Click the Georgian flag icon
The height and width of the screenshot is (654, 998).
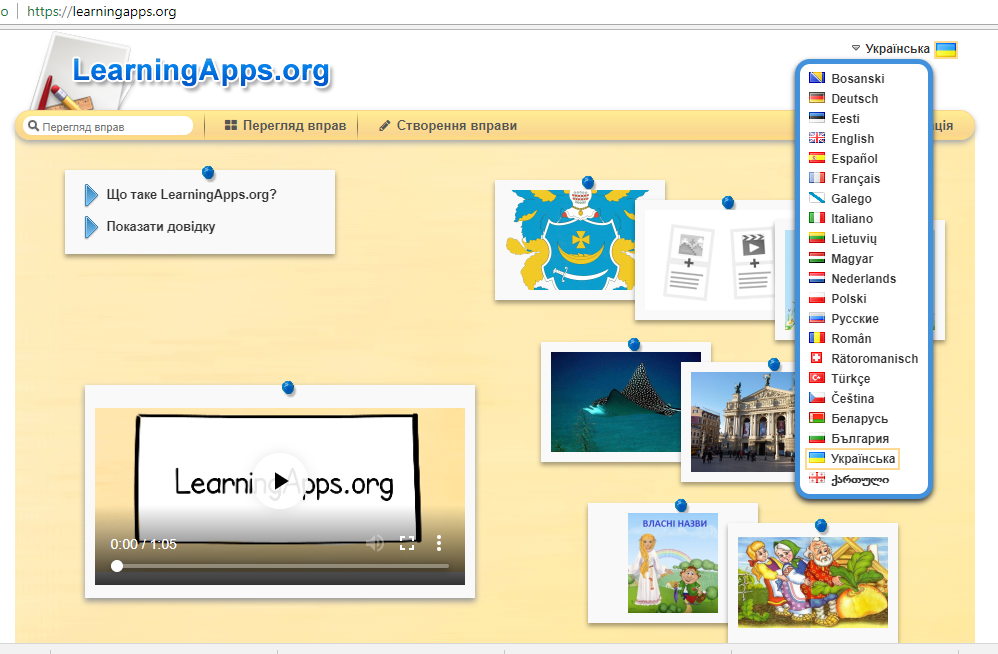pos(817,478)
